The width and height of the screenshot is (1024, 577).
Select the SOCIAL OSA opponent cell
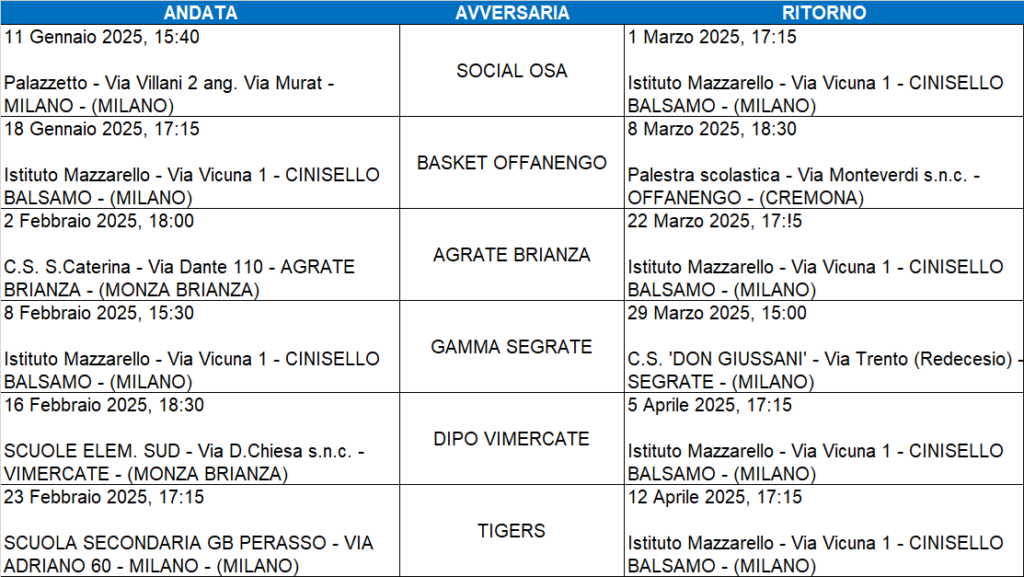[512, 71]
